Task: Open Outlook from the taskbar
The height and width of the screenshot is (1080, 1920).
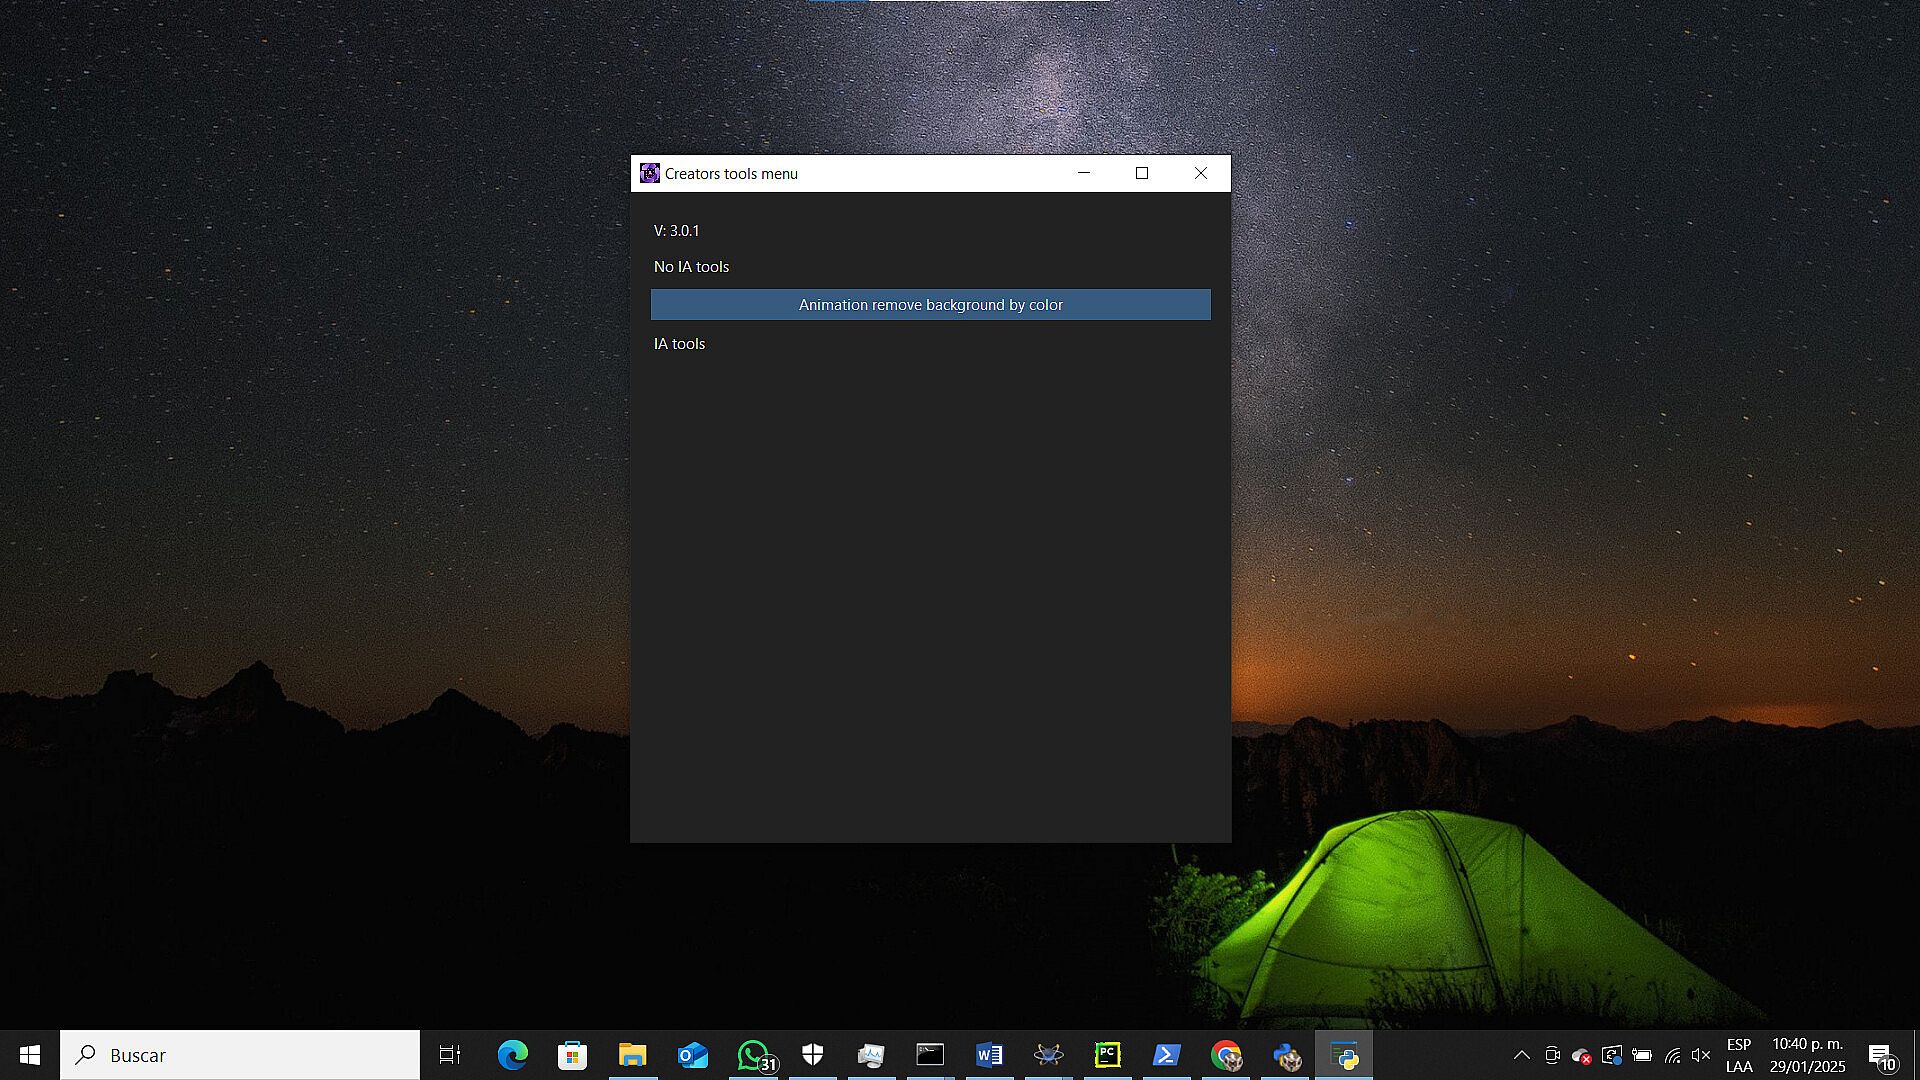Action: [692, 1055]
